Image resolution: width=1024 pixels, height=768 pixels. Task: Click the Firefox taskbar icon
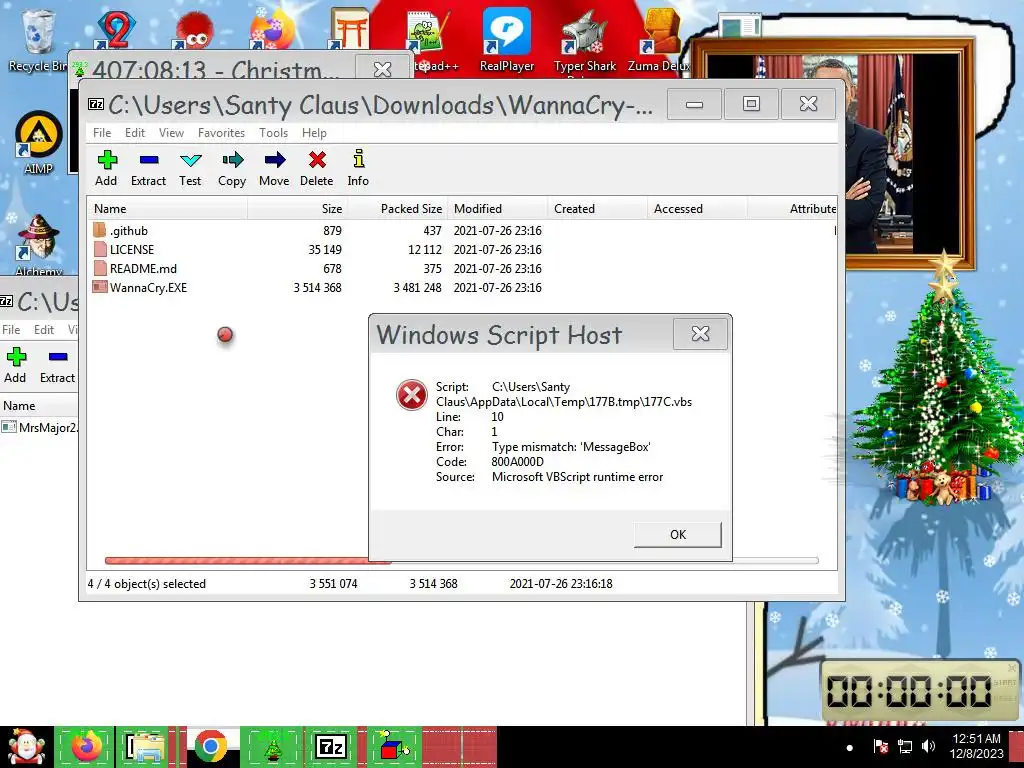[x=86, y=747]
